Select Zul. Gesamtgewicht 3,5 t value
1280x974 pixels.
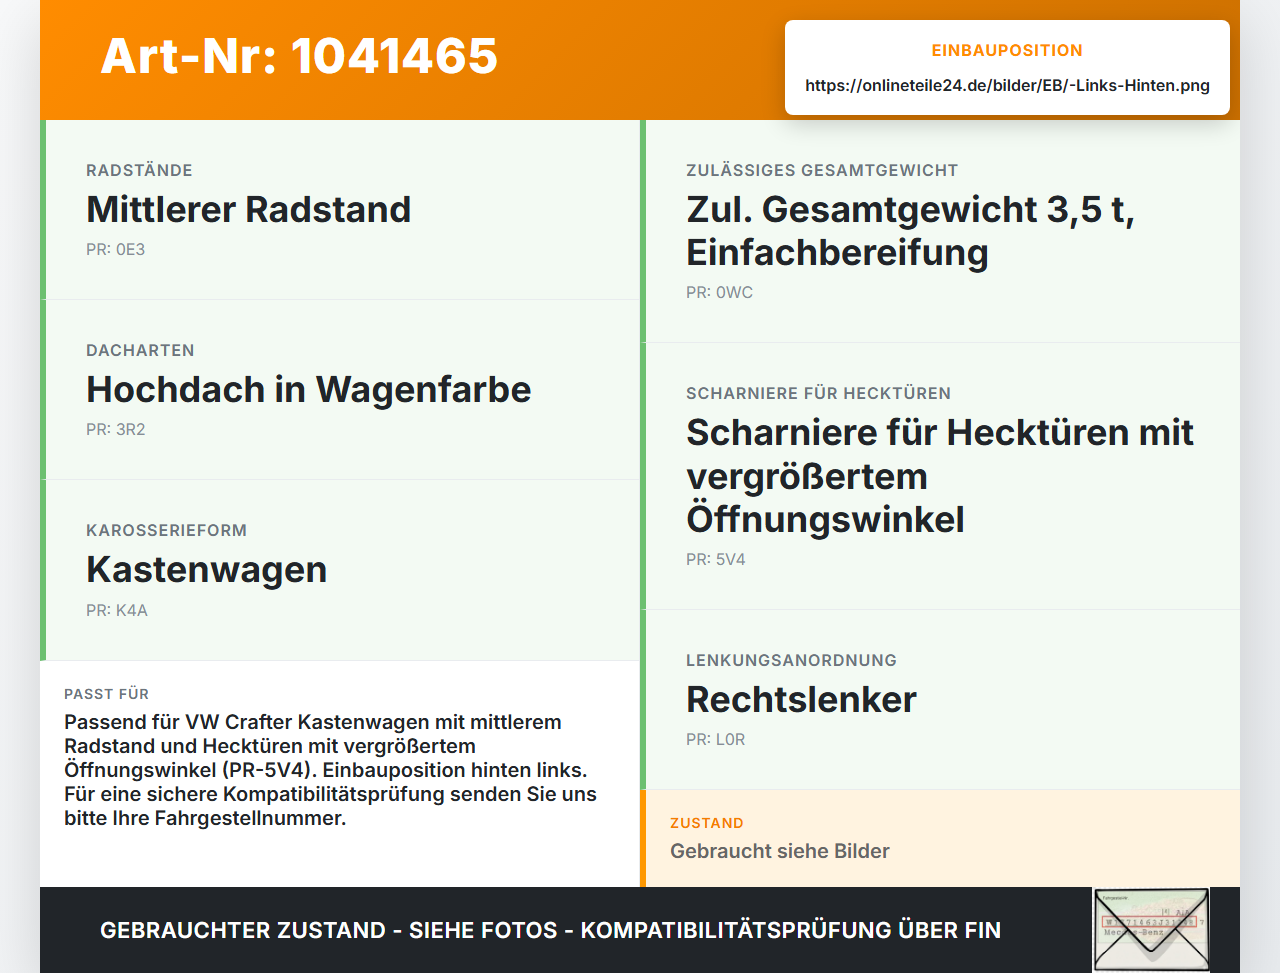[911, 231]
